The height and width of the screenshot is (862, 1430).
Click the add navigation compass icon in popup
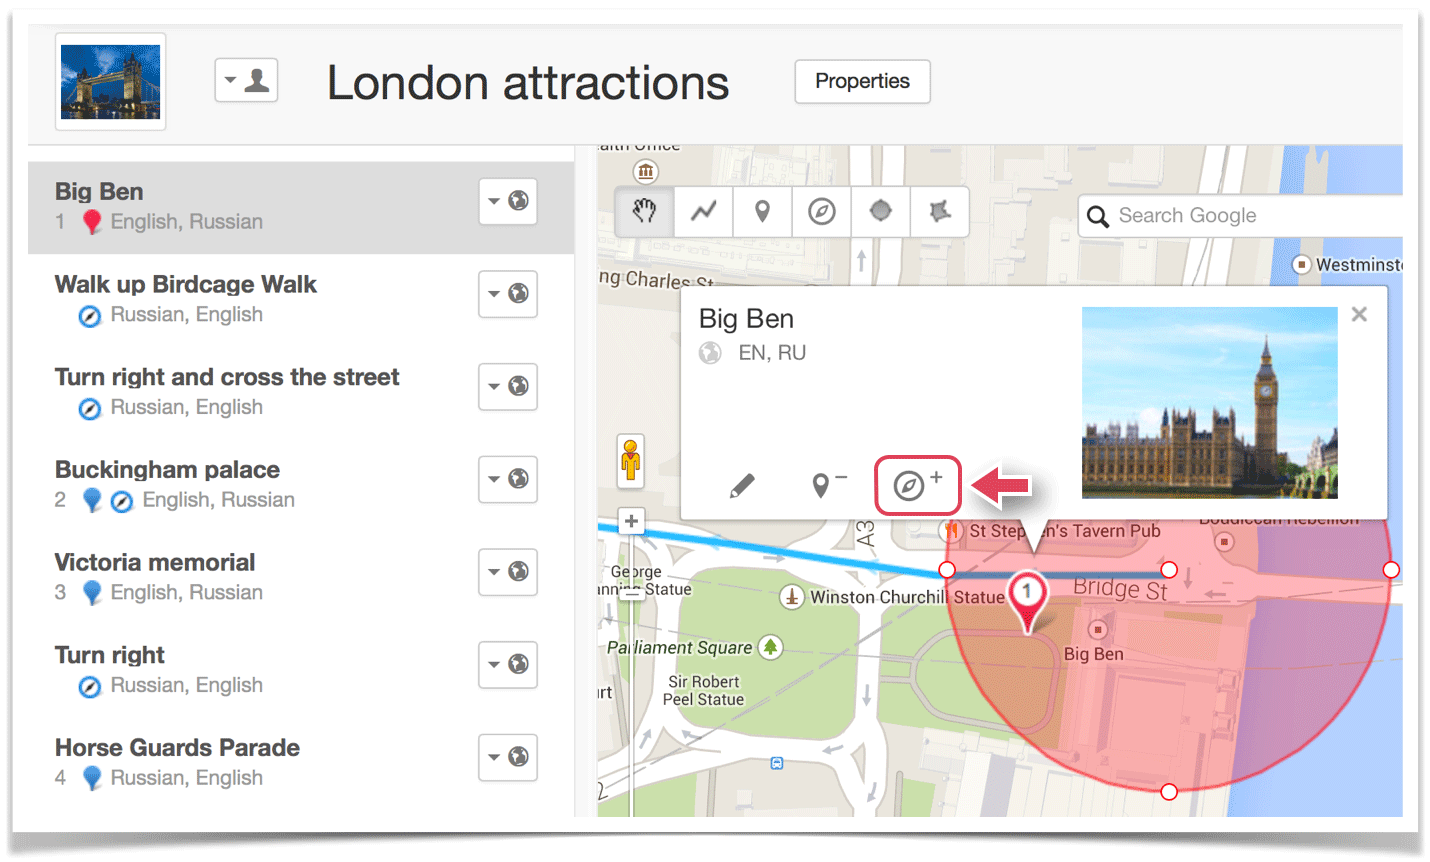917,485
